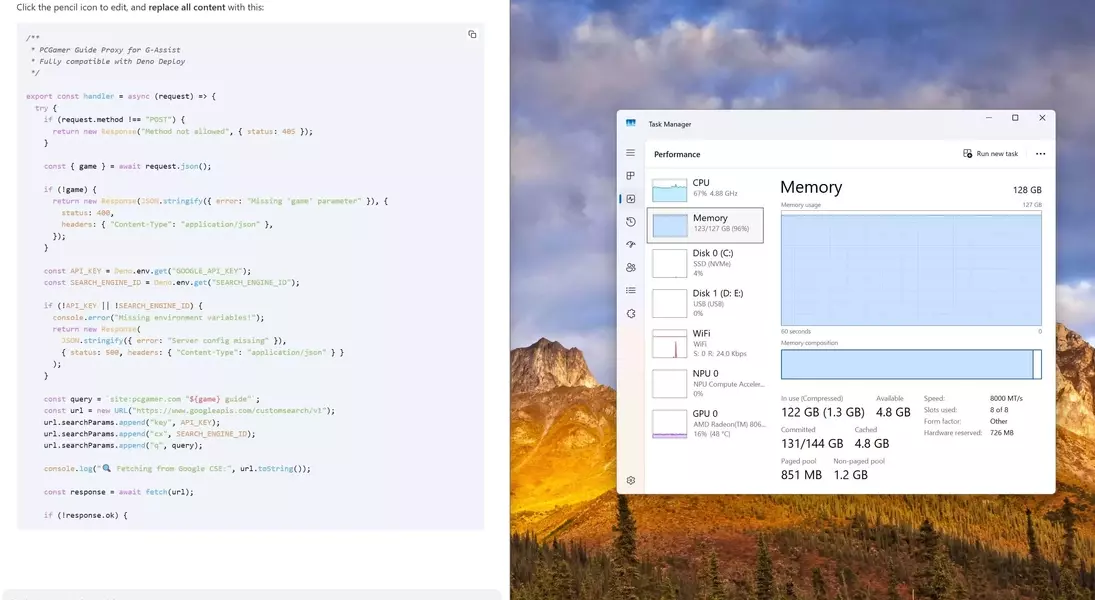
Task: Click the Performance page heading
Action: [x=677, y=154]
